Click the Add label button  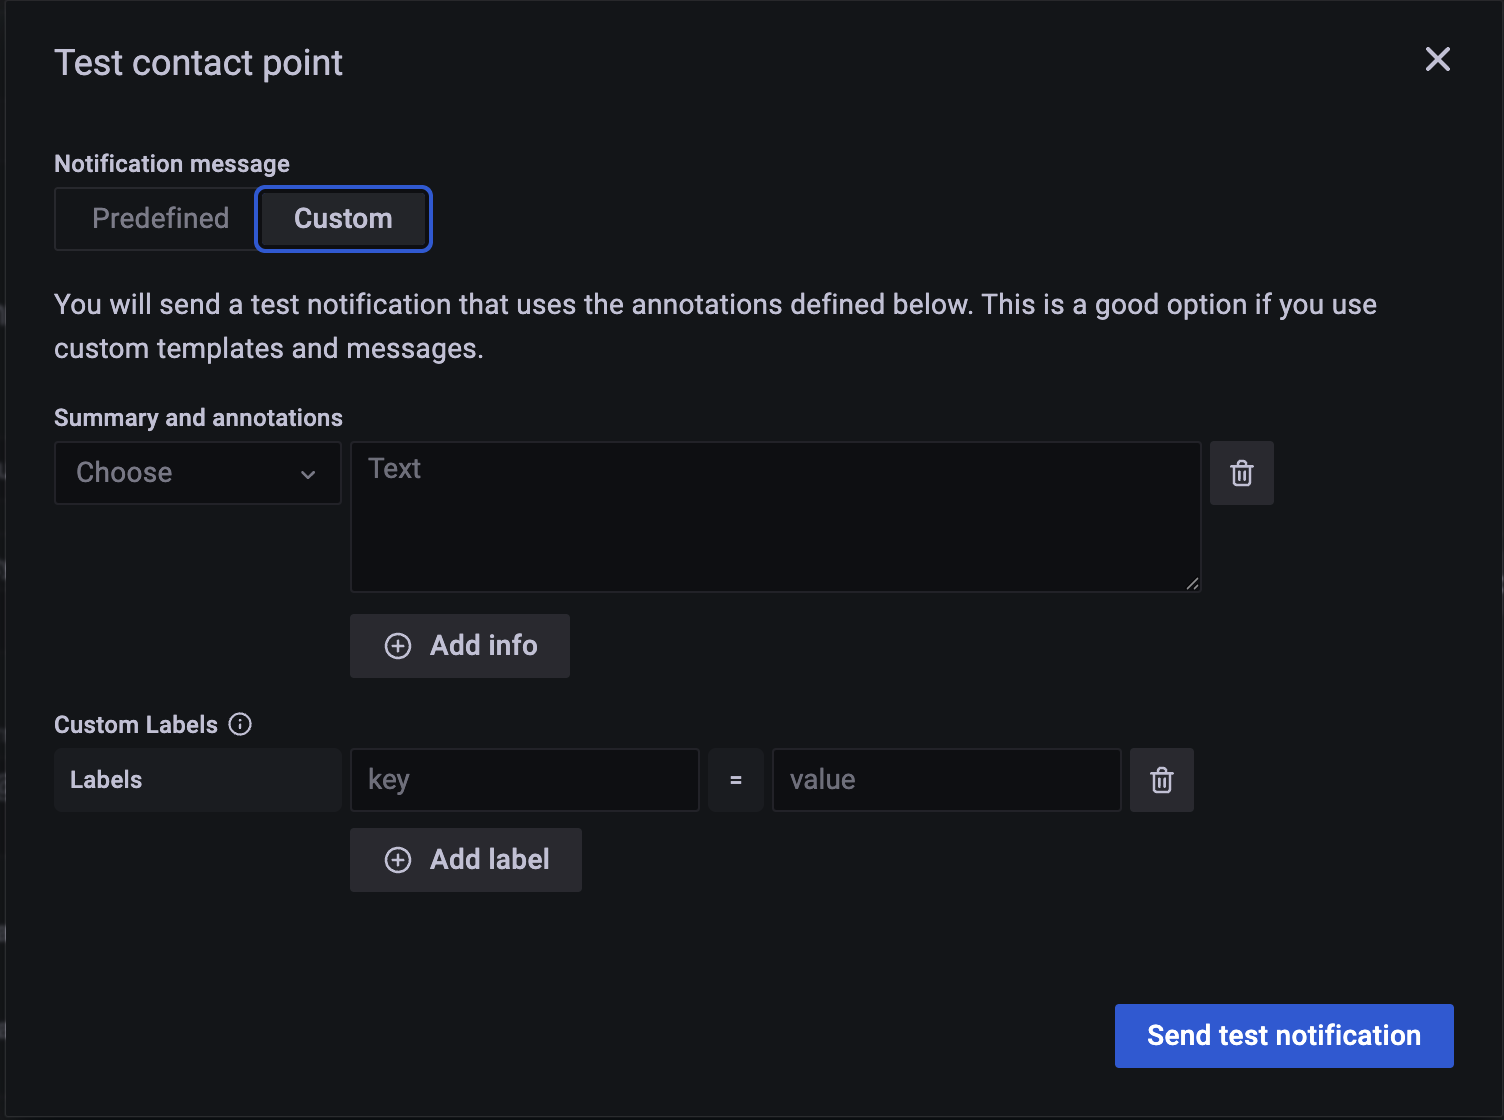pyautogui.click(x=466, y=860)
